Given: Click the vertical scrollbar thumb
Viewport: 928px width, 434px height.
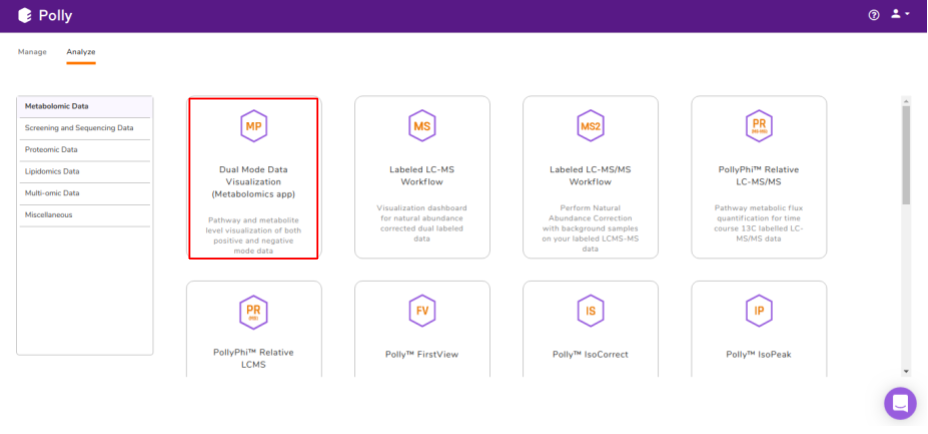Looking at the screenshot, I should [x=906, y=156].
